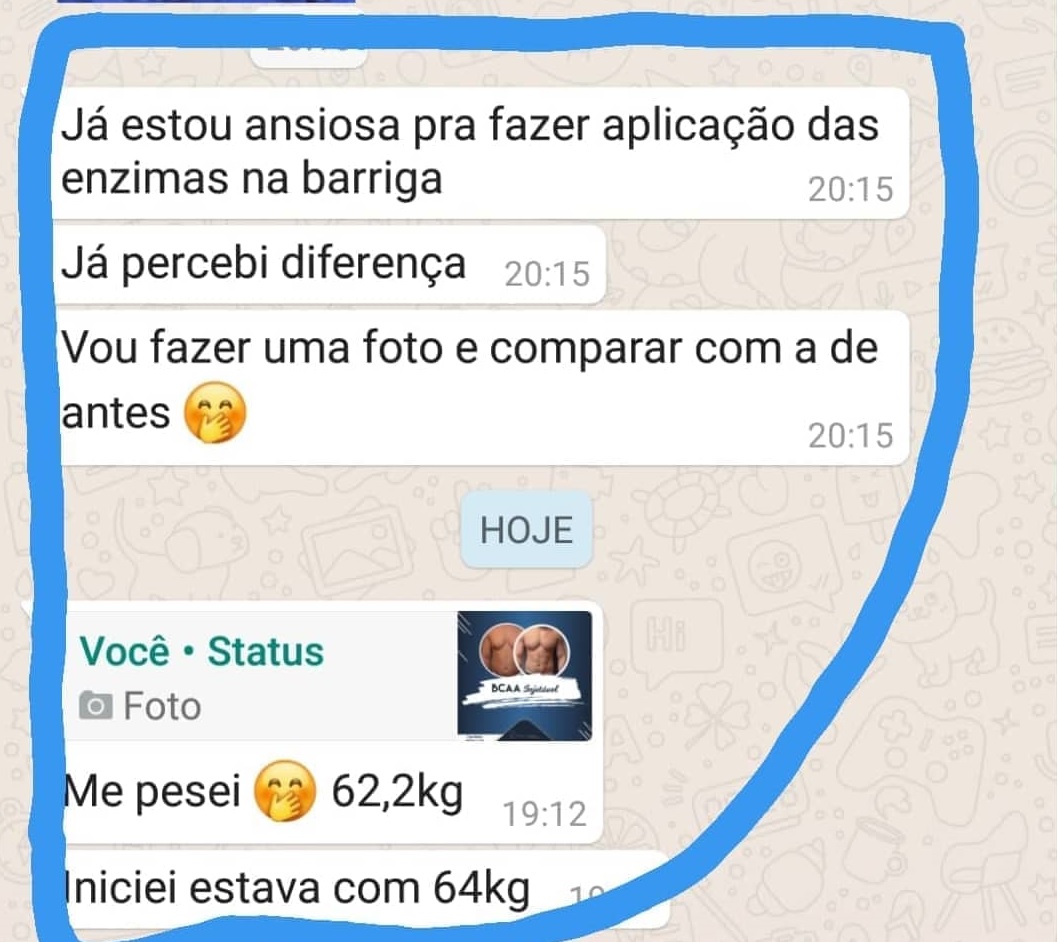Viewport: 1057px width, 942px height.
Task: Click the BCAA banner label inside the thumbnail
Action: 525,688
